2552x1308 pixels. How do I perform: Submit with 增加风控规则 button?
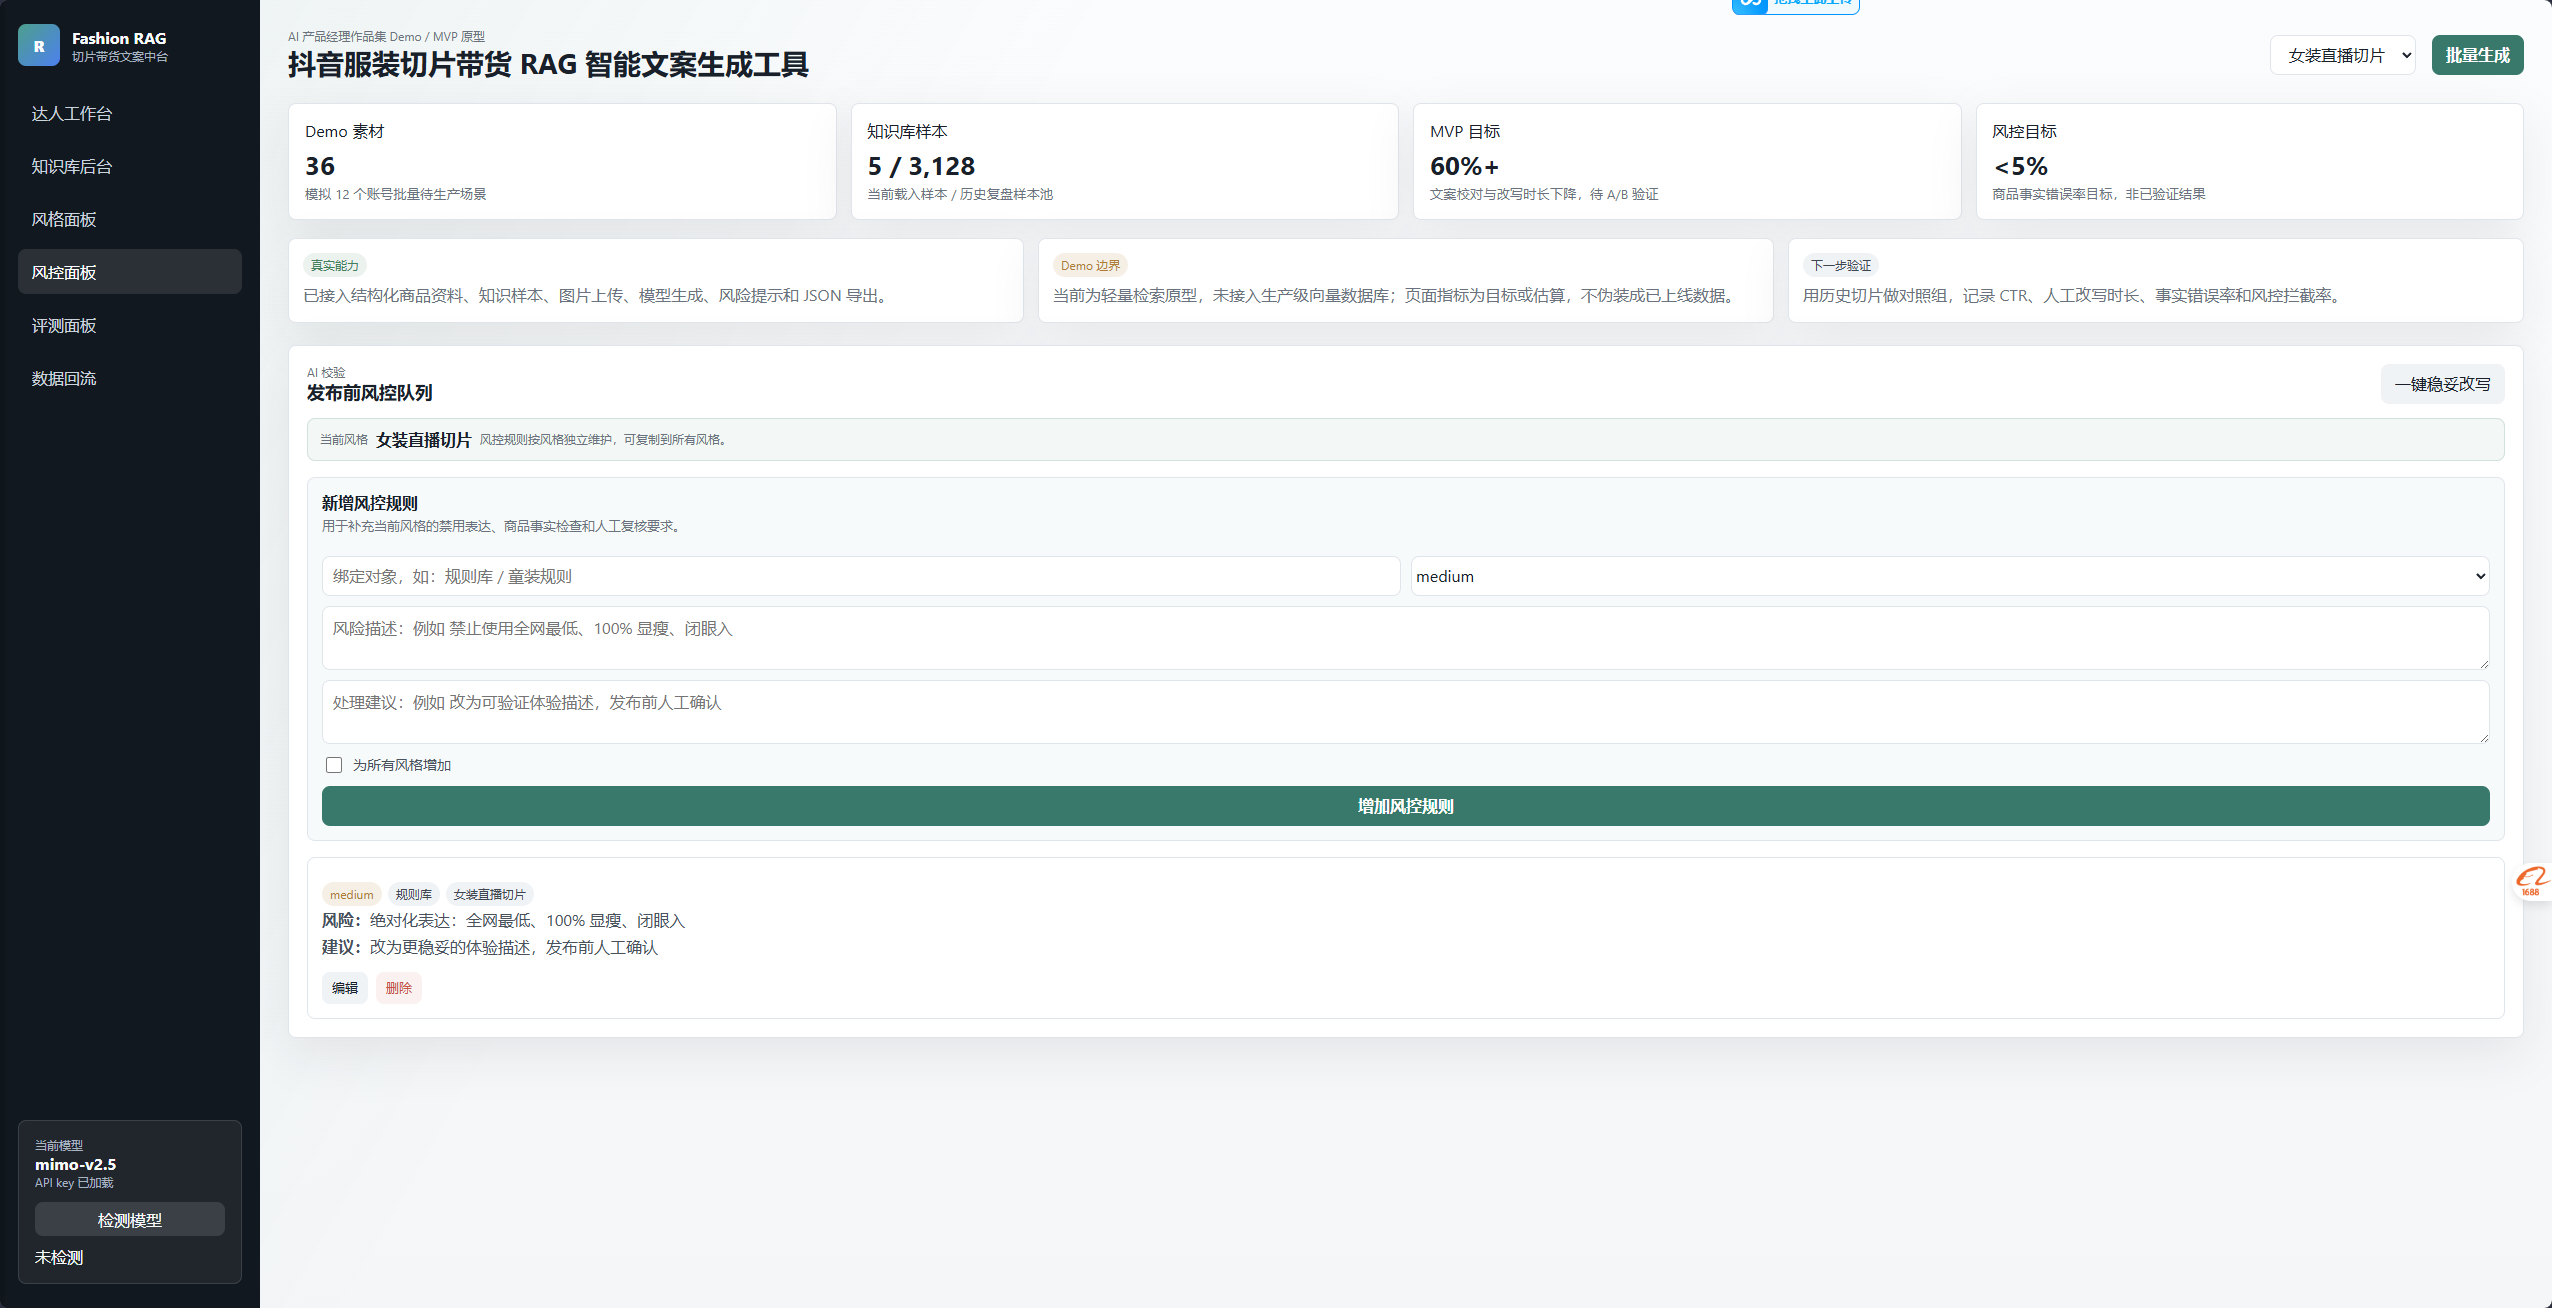click(1405, 806)
